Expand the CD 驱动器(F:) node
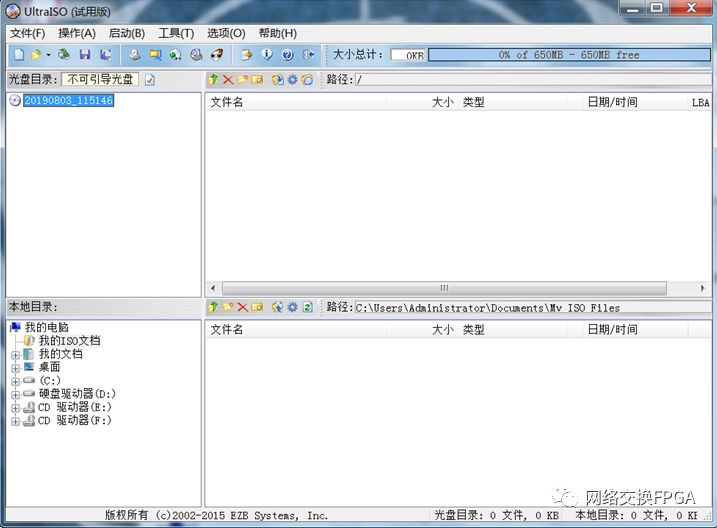 click(x=16, y=421)
